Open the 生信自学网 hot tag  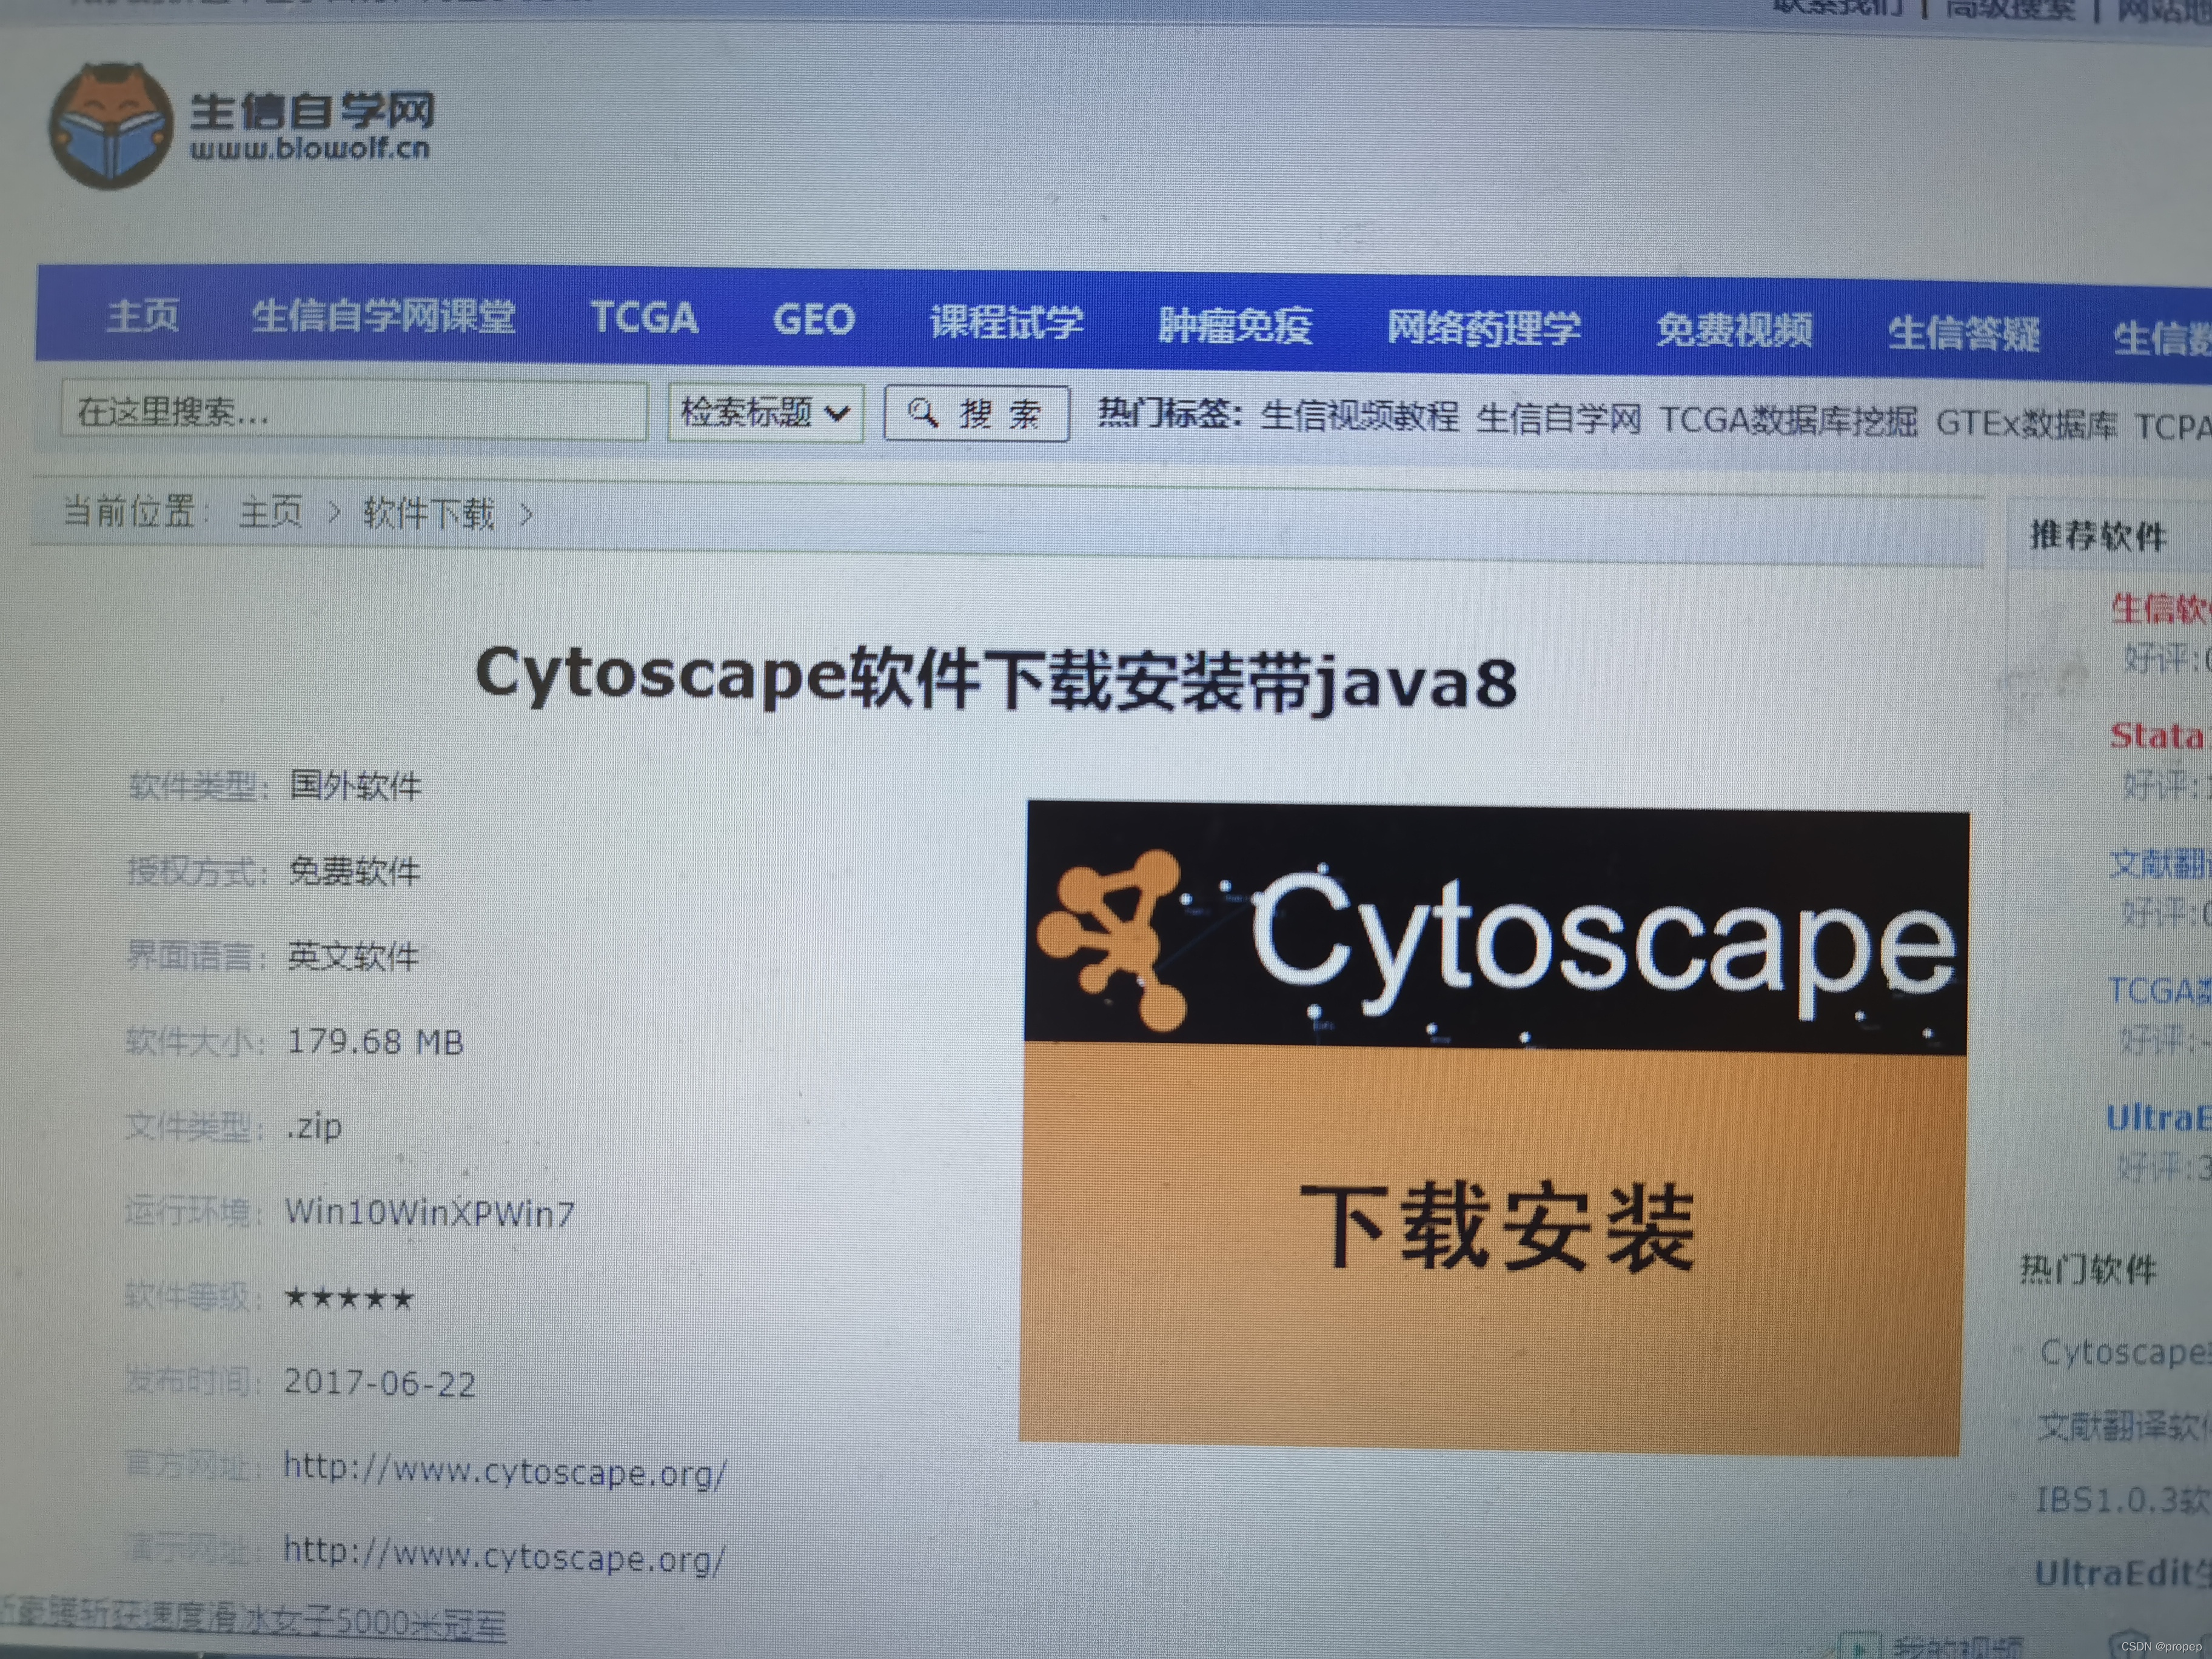1558,418
